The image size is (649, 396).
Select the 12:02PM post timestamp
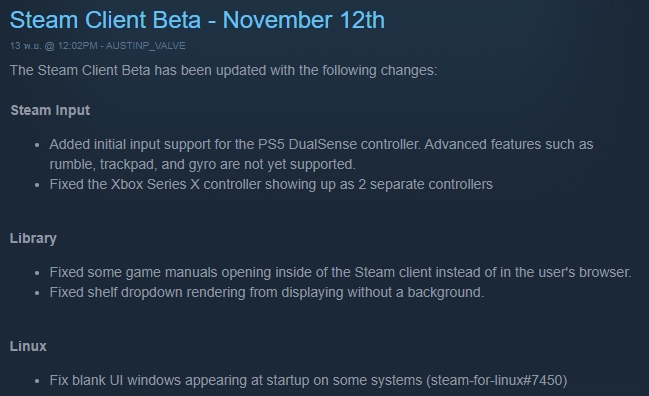coord(77,46)
